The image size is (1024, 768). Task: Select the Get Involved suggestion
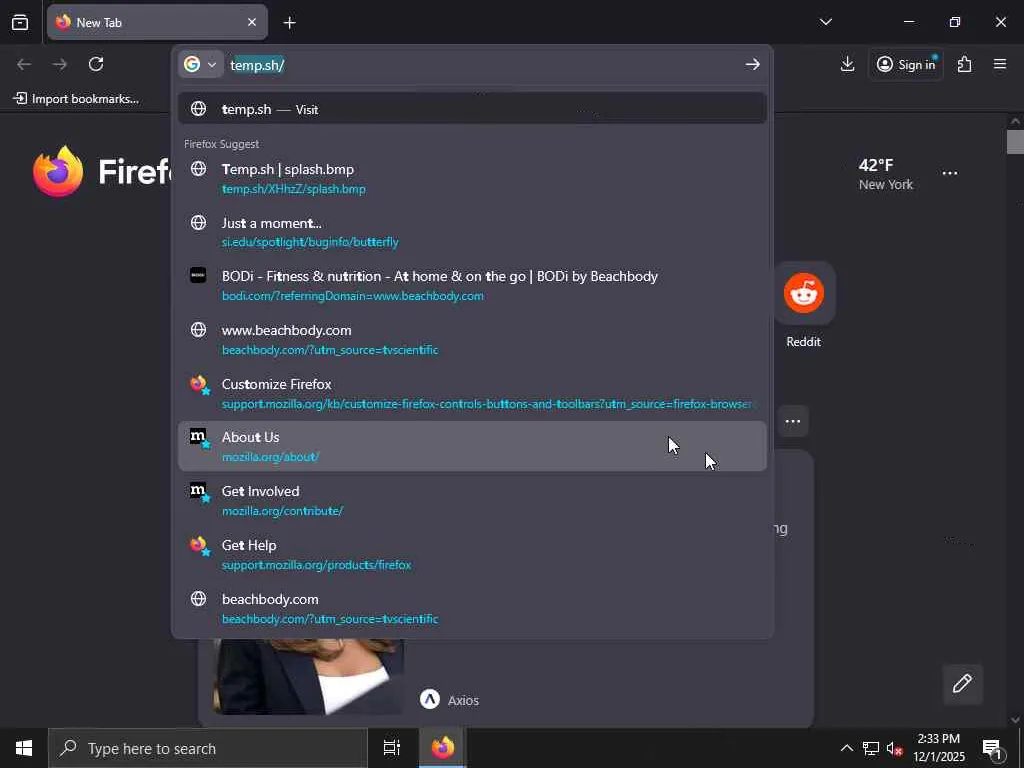point(472,500)
